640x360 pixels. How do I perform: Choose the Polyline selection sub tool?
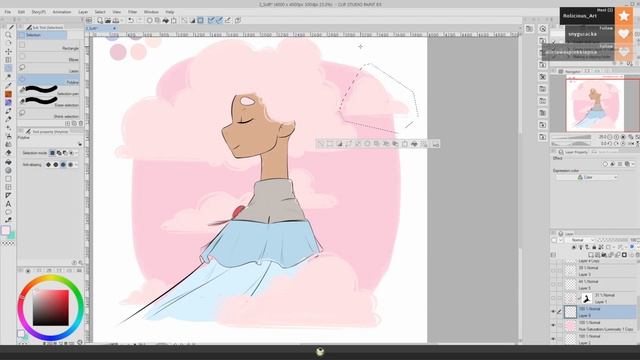point(49,80)
